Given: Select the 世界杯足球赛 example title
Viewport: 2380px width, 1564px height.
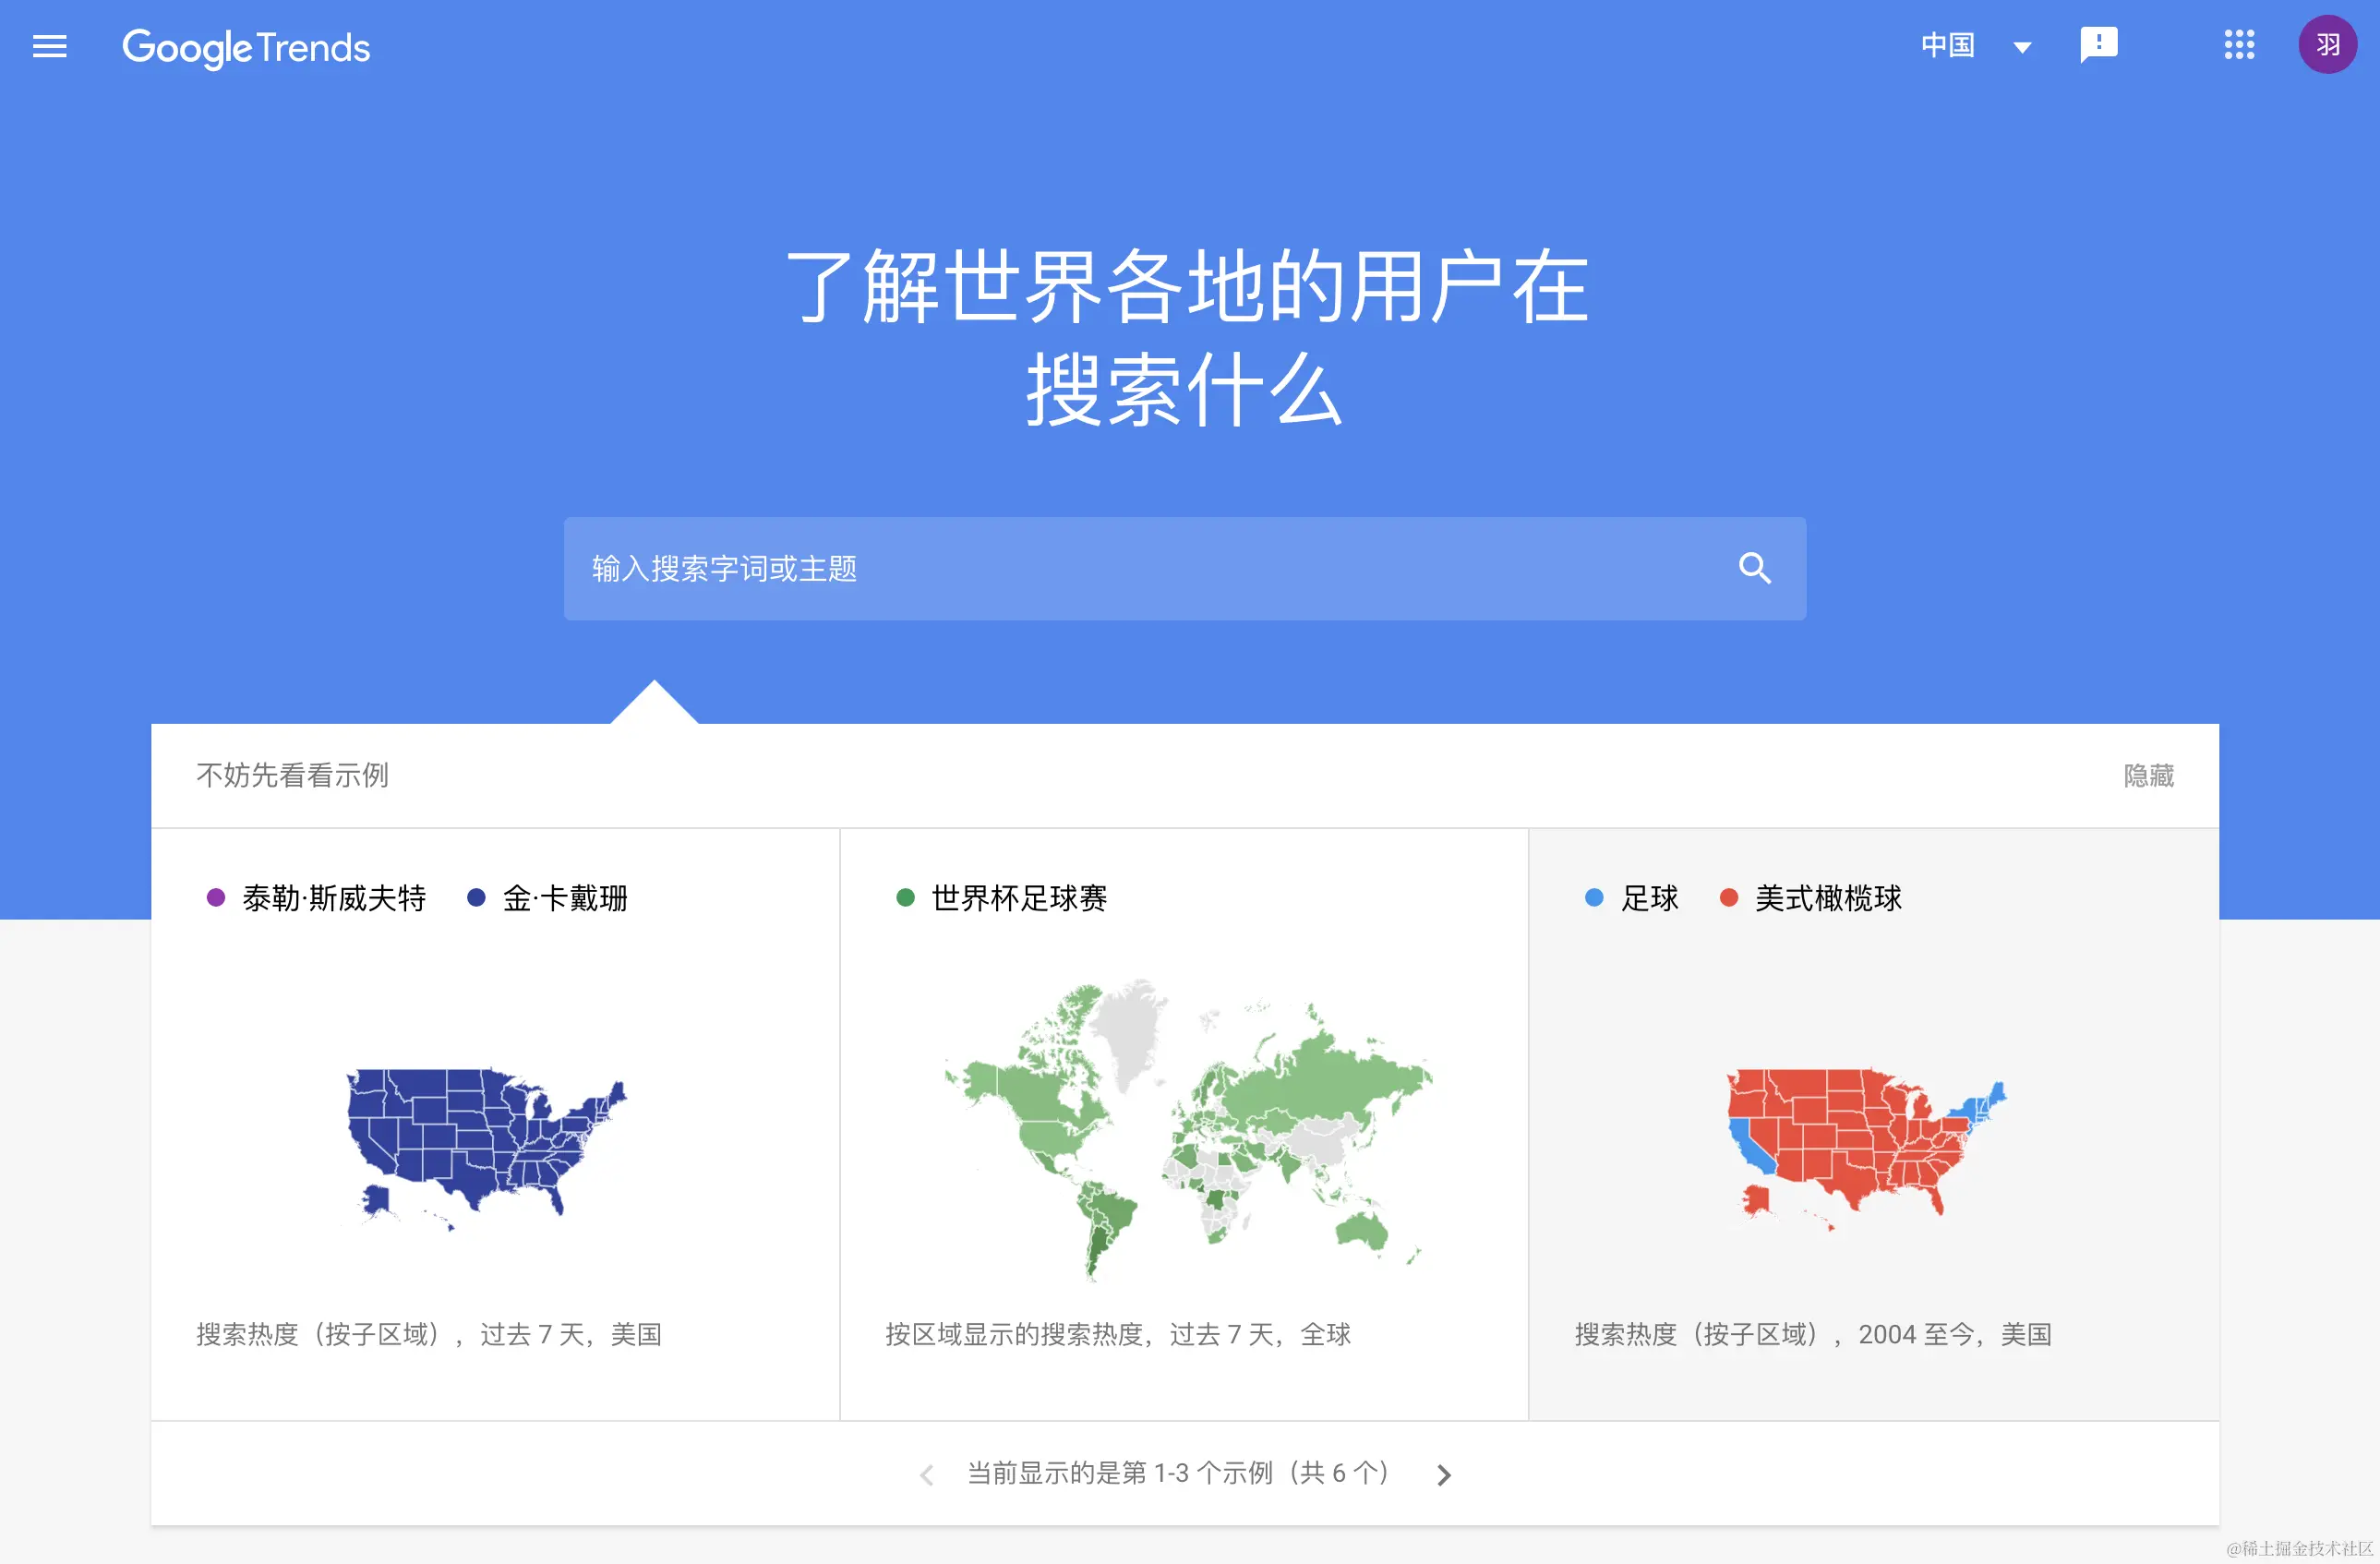Looking at the screenshot, I should coord(1019,898).
